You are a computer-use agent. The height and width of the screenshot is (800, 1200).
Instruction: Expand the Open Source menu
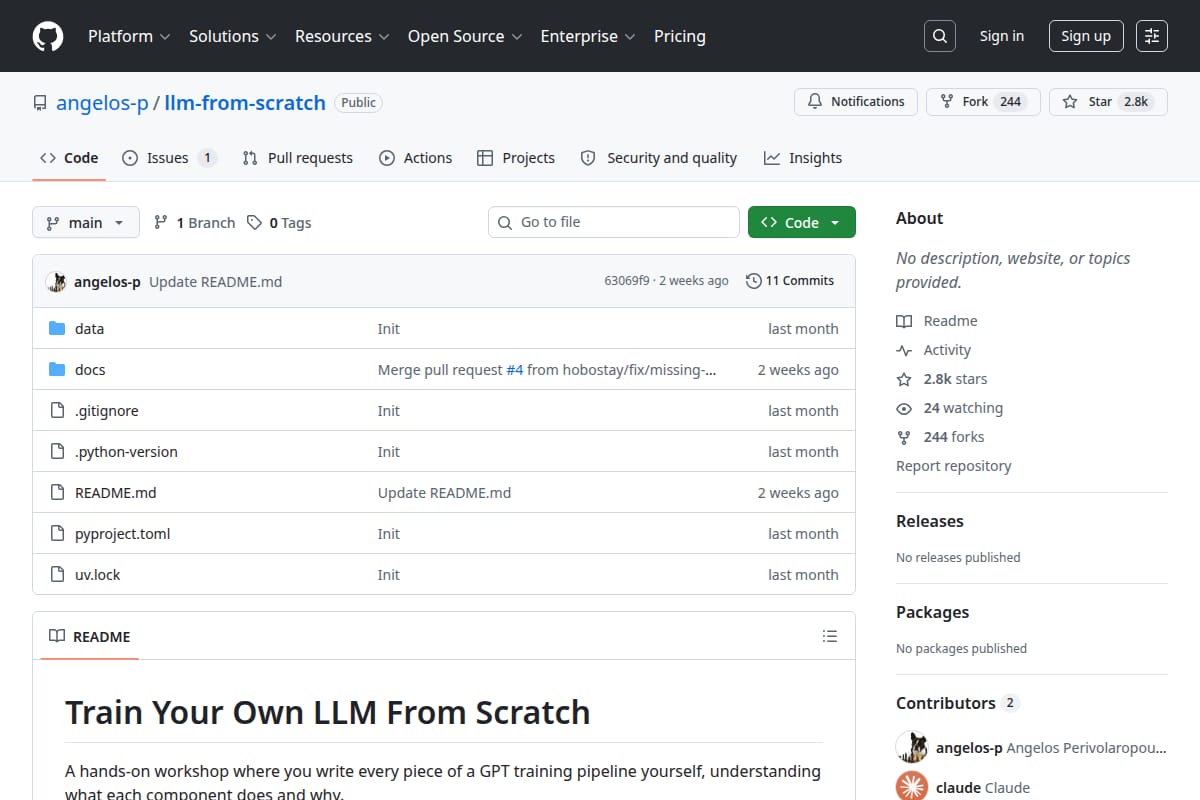tap(465, 36)
